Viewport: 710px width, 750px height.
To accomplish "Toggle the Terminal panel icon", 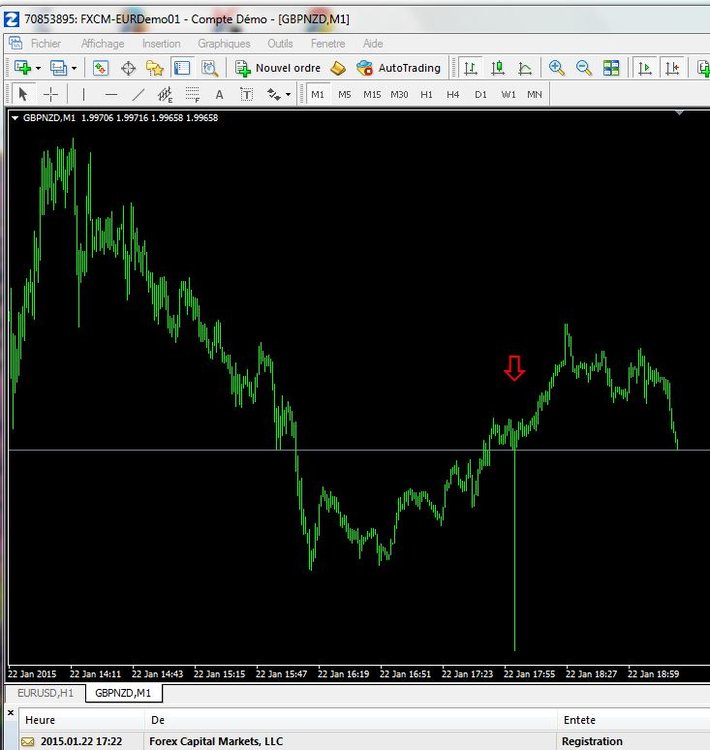I will click(182, 68).
